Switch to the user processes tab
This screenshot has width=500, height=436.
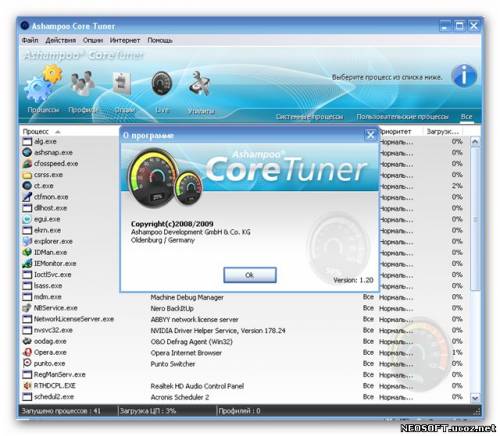402,117
